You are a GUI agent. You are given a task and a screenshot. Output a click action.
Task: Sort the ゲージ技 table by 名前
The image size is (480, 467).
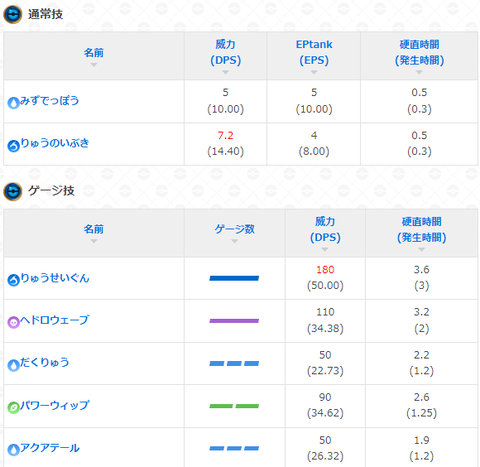pyautogui.click(x=94, y=233)
